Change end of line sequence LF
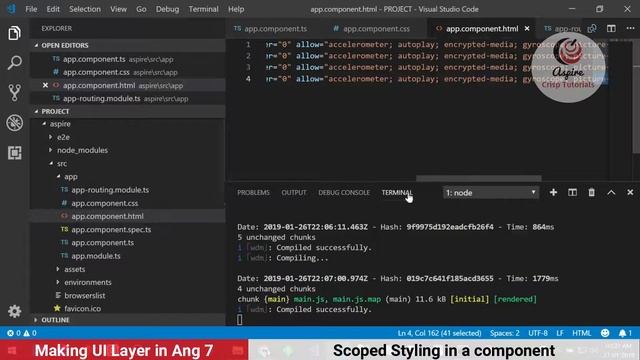This screenshot has width=640, height=360. 560,333
